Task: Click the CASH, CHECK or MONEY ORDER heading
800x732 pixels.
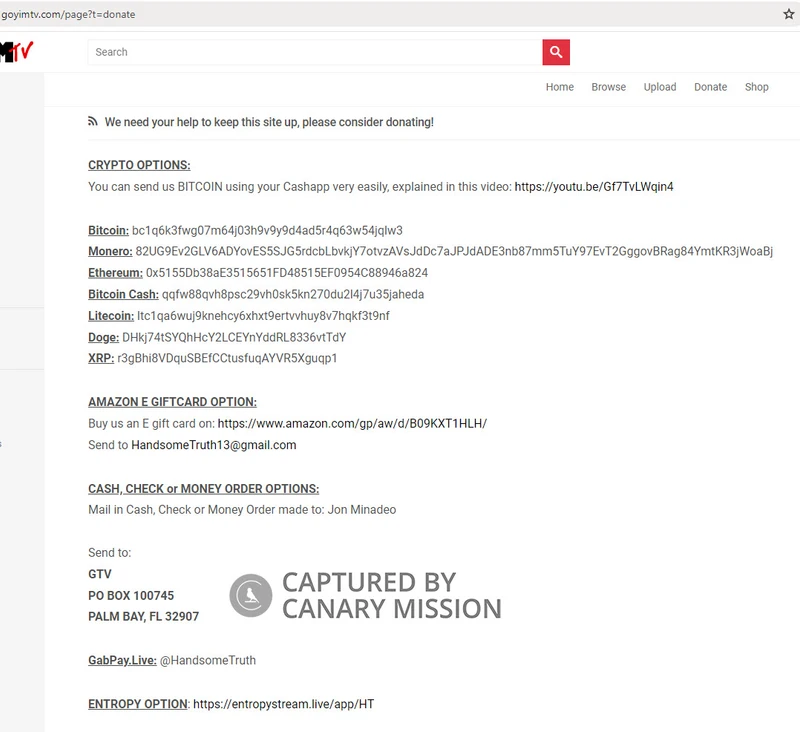Action: 204,489
